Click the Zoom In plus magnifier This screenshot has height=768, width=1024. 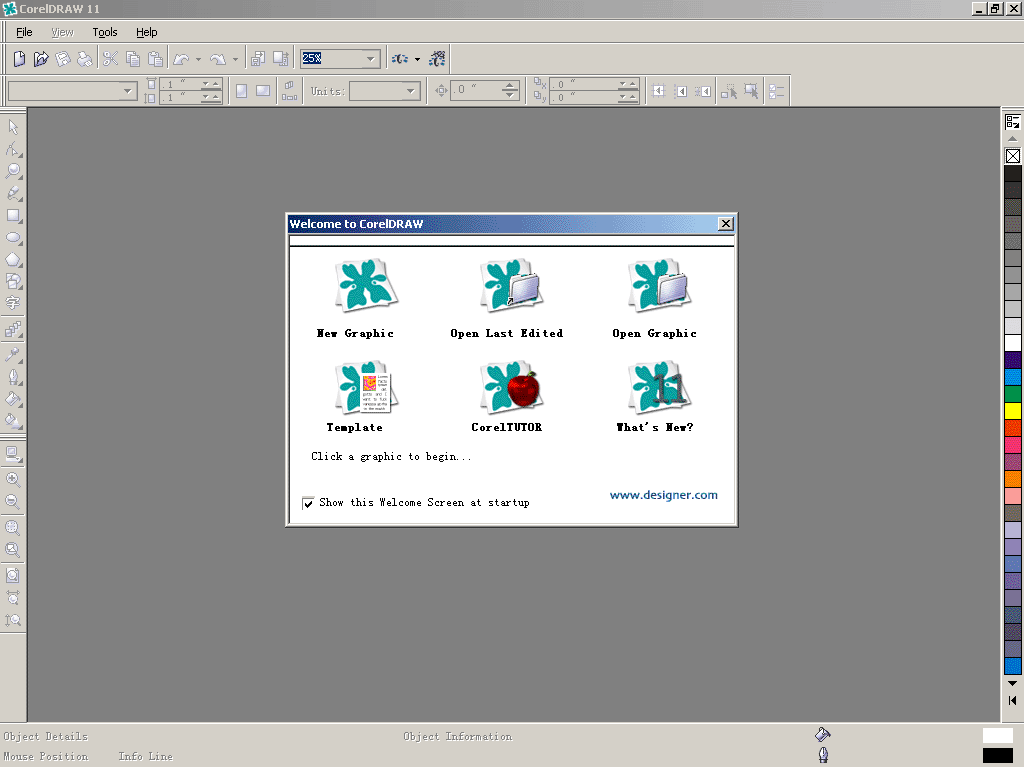pyautogui.click(x=13, y=479)
